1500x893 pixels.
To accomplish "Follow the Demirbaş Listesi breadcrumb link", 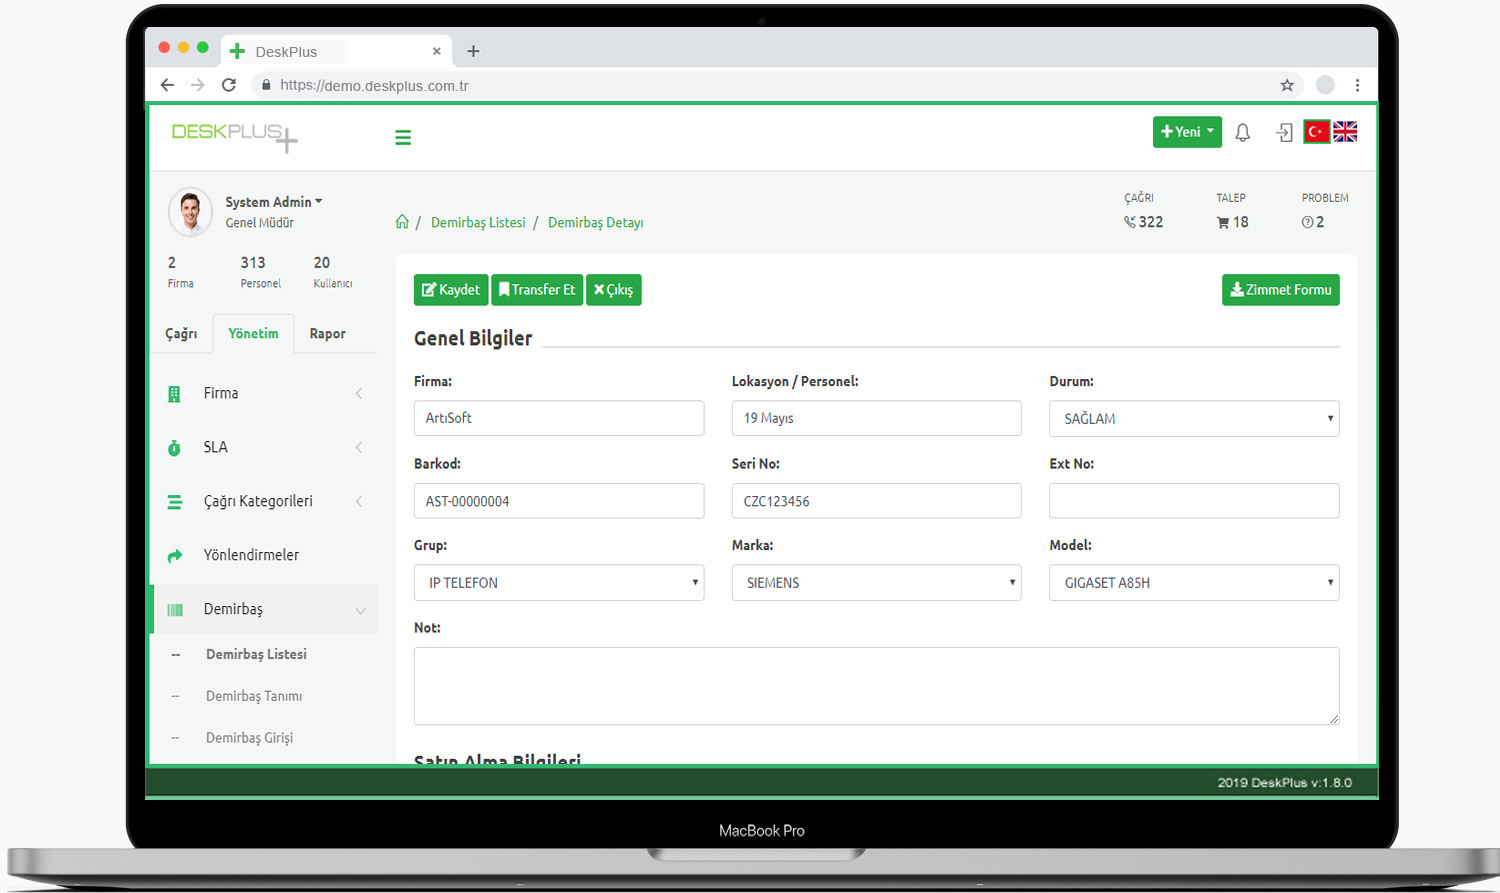I will 478,223.
